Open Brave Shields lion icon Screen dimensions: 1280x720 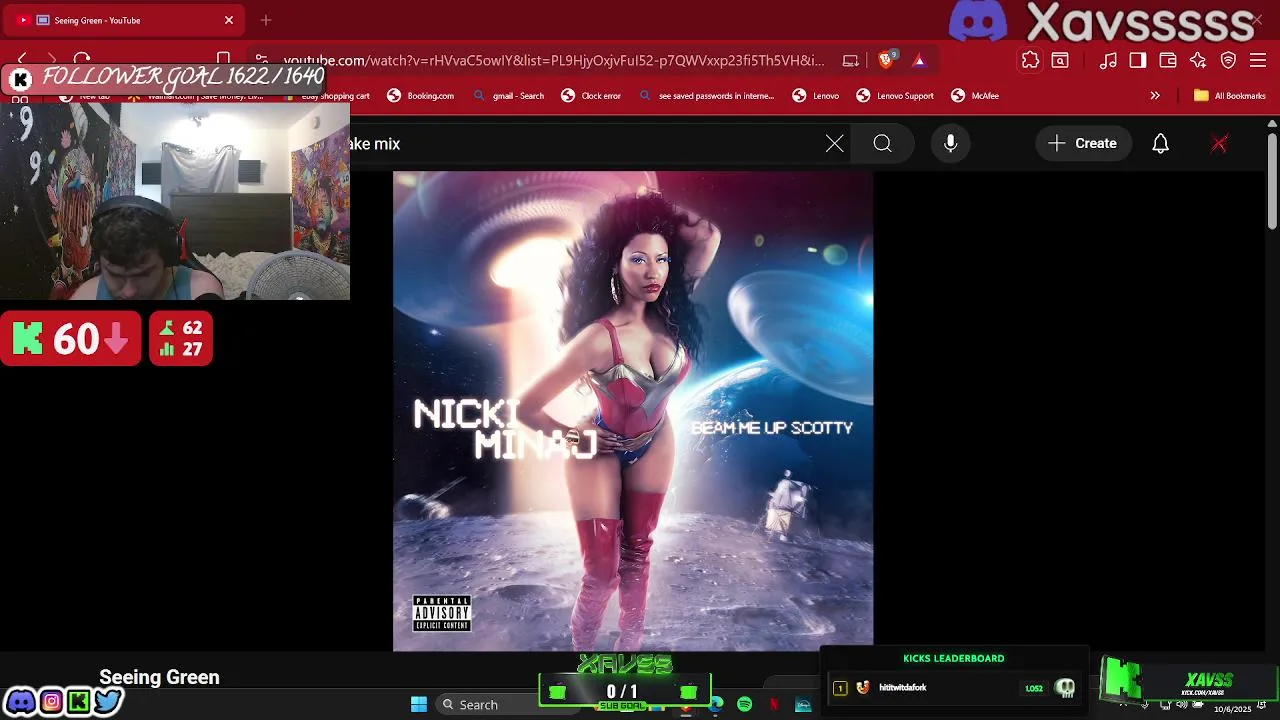[886, 60]
